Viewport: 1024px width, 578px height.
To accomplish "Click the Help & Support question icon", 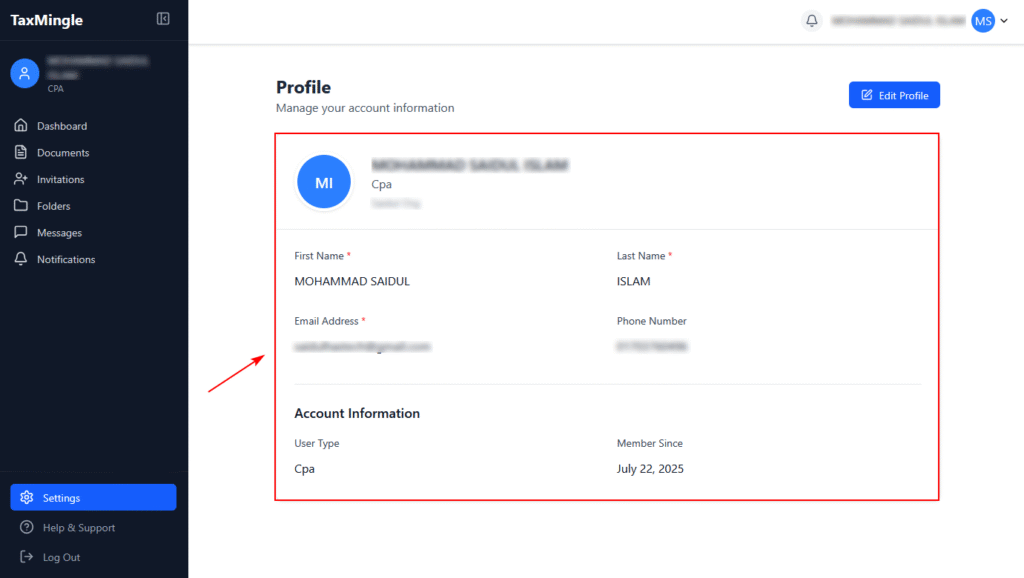I will [27, 527].
